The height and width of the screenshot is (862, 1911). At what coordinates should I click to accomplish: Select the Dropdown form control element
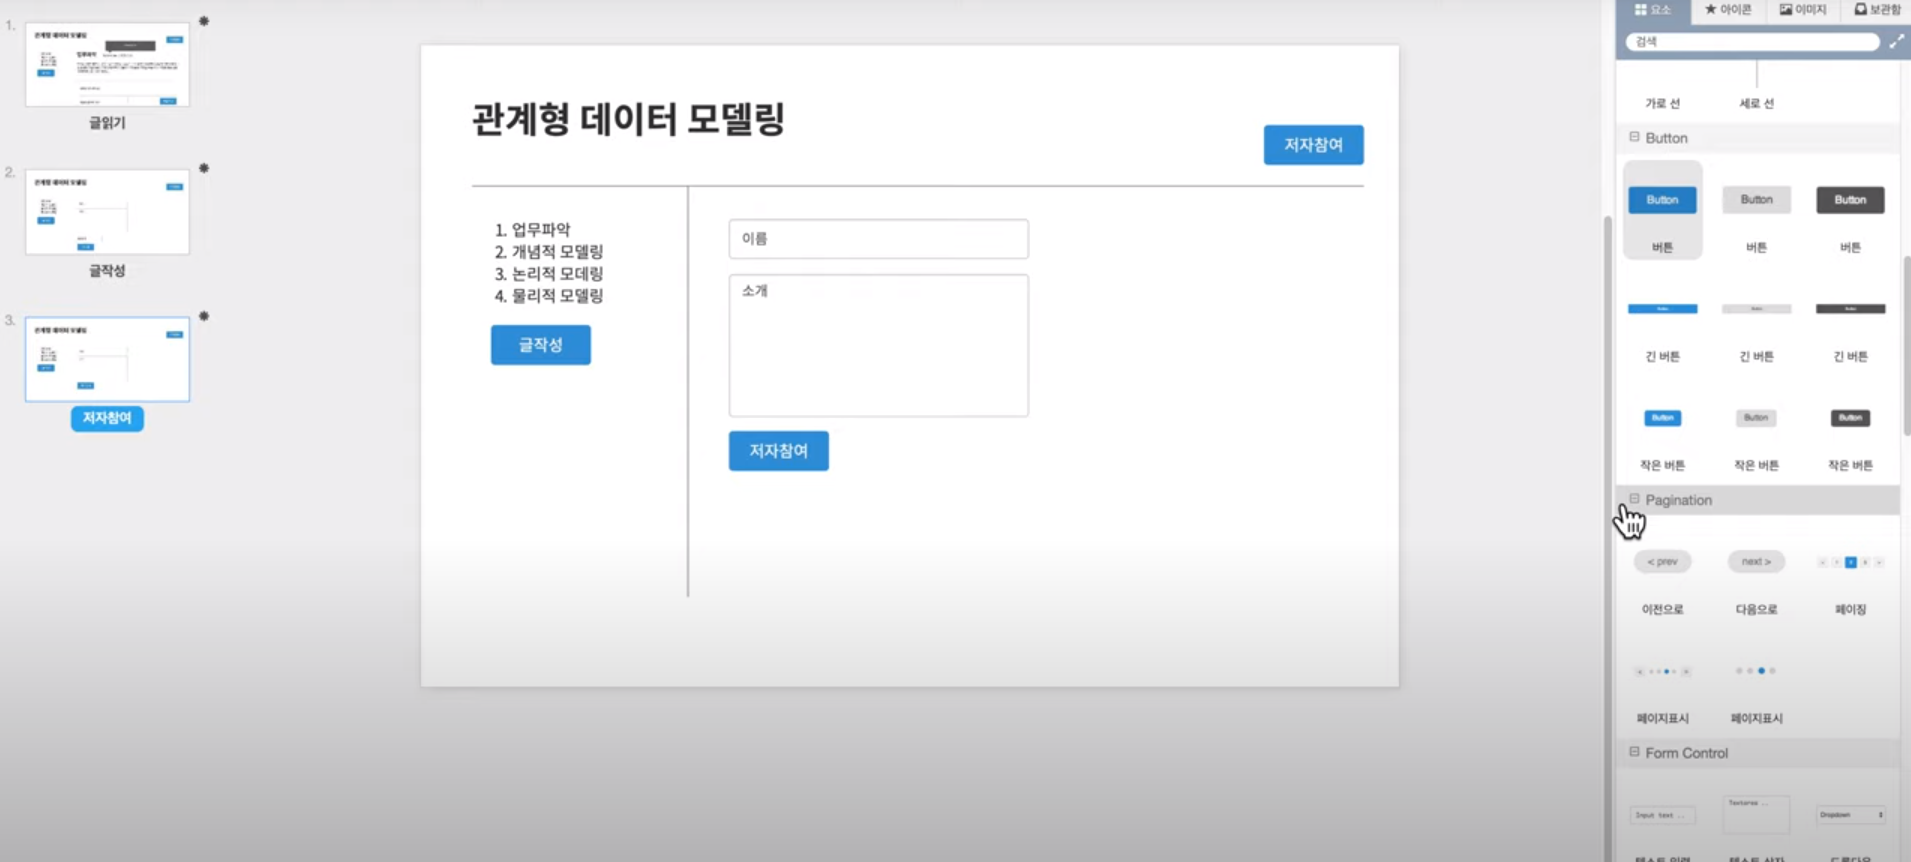(x=1850, y=815)
